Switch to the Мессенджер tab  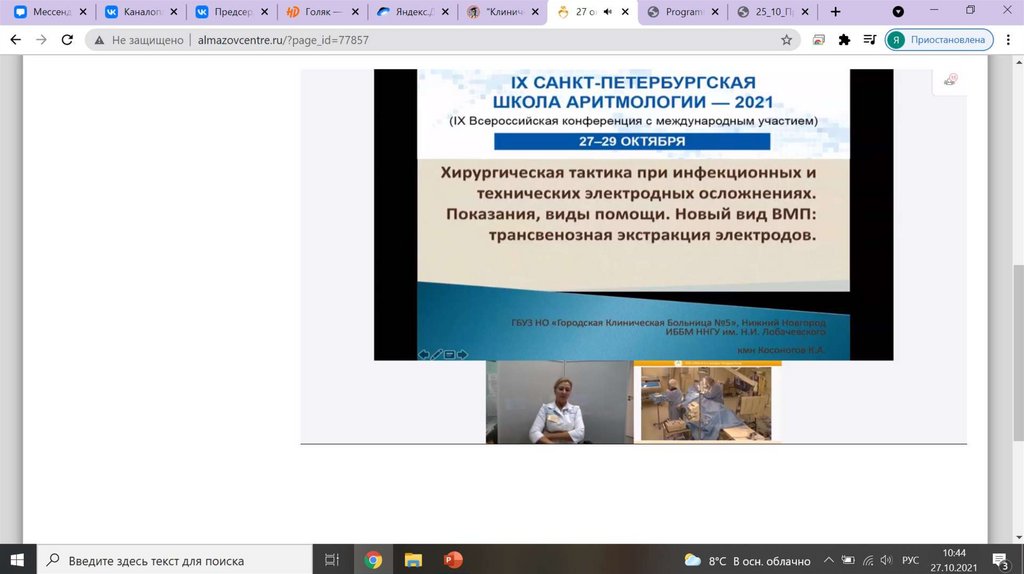(x=50, y=12)
